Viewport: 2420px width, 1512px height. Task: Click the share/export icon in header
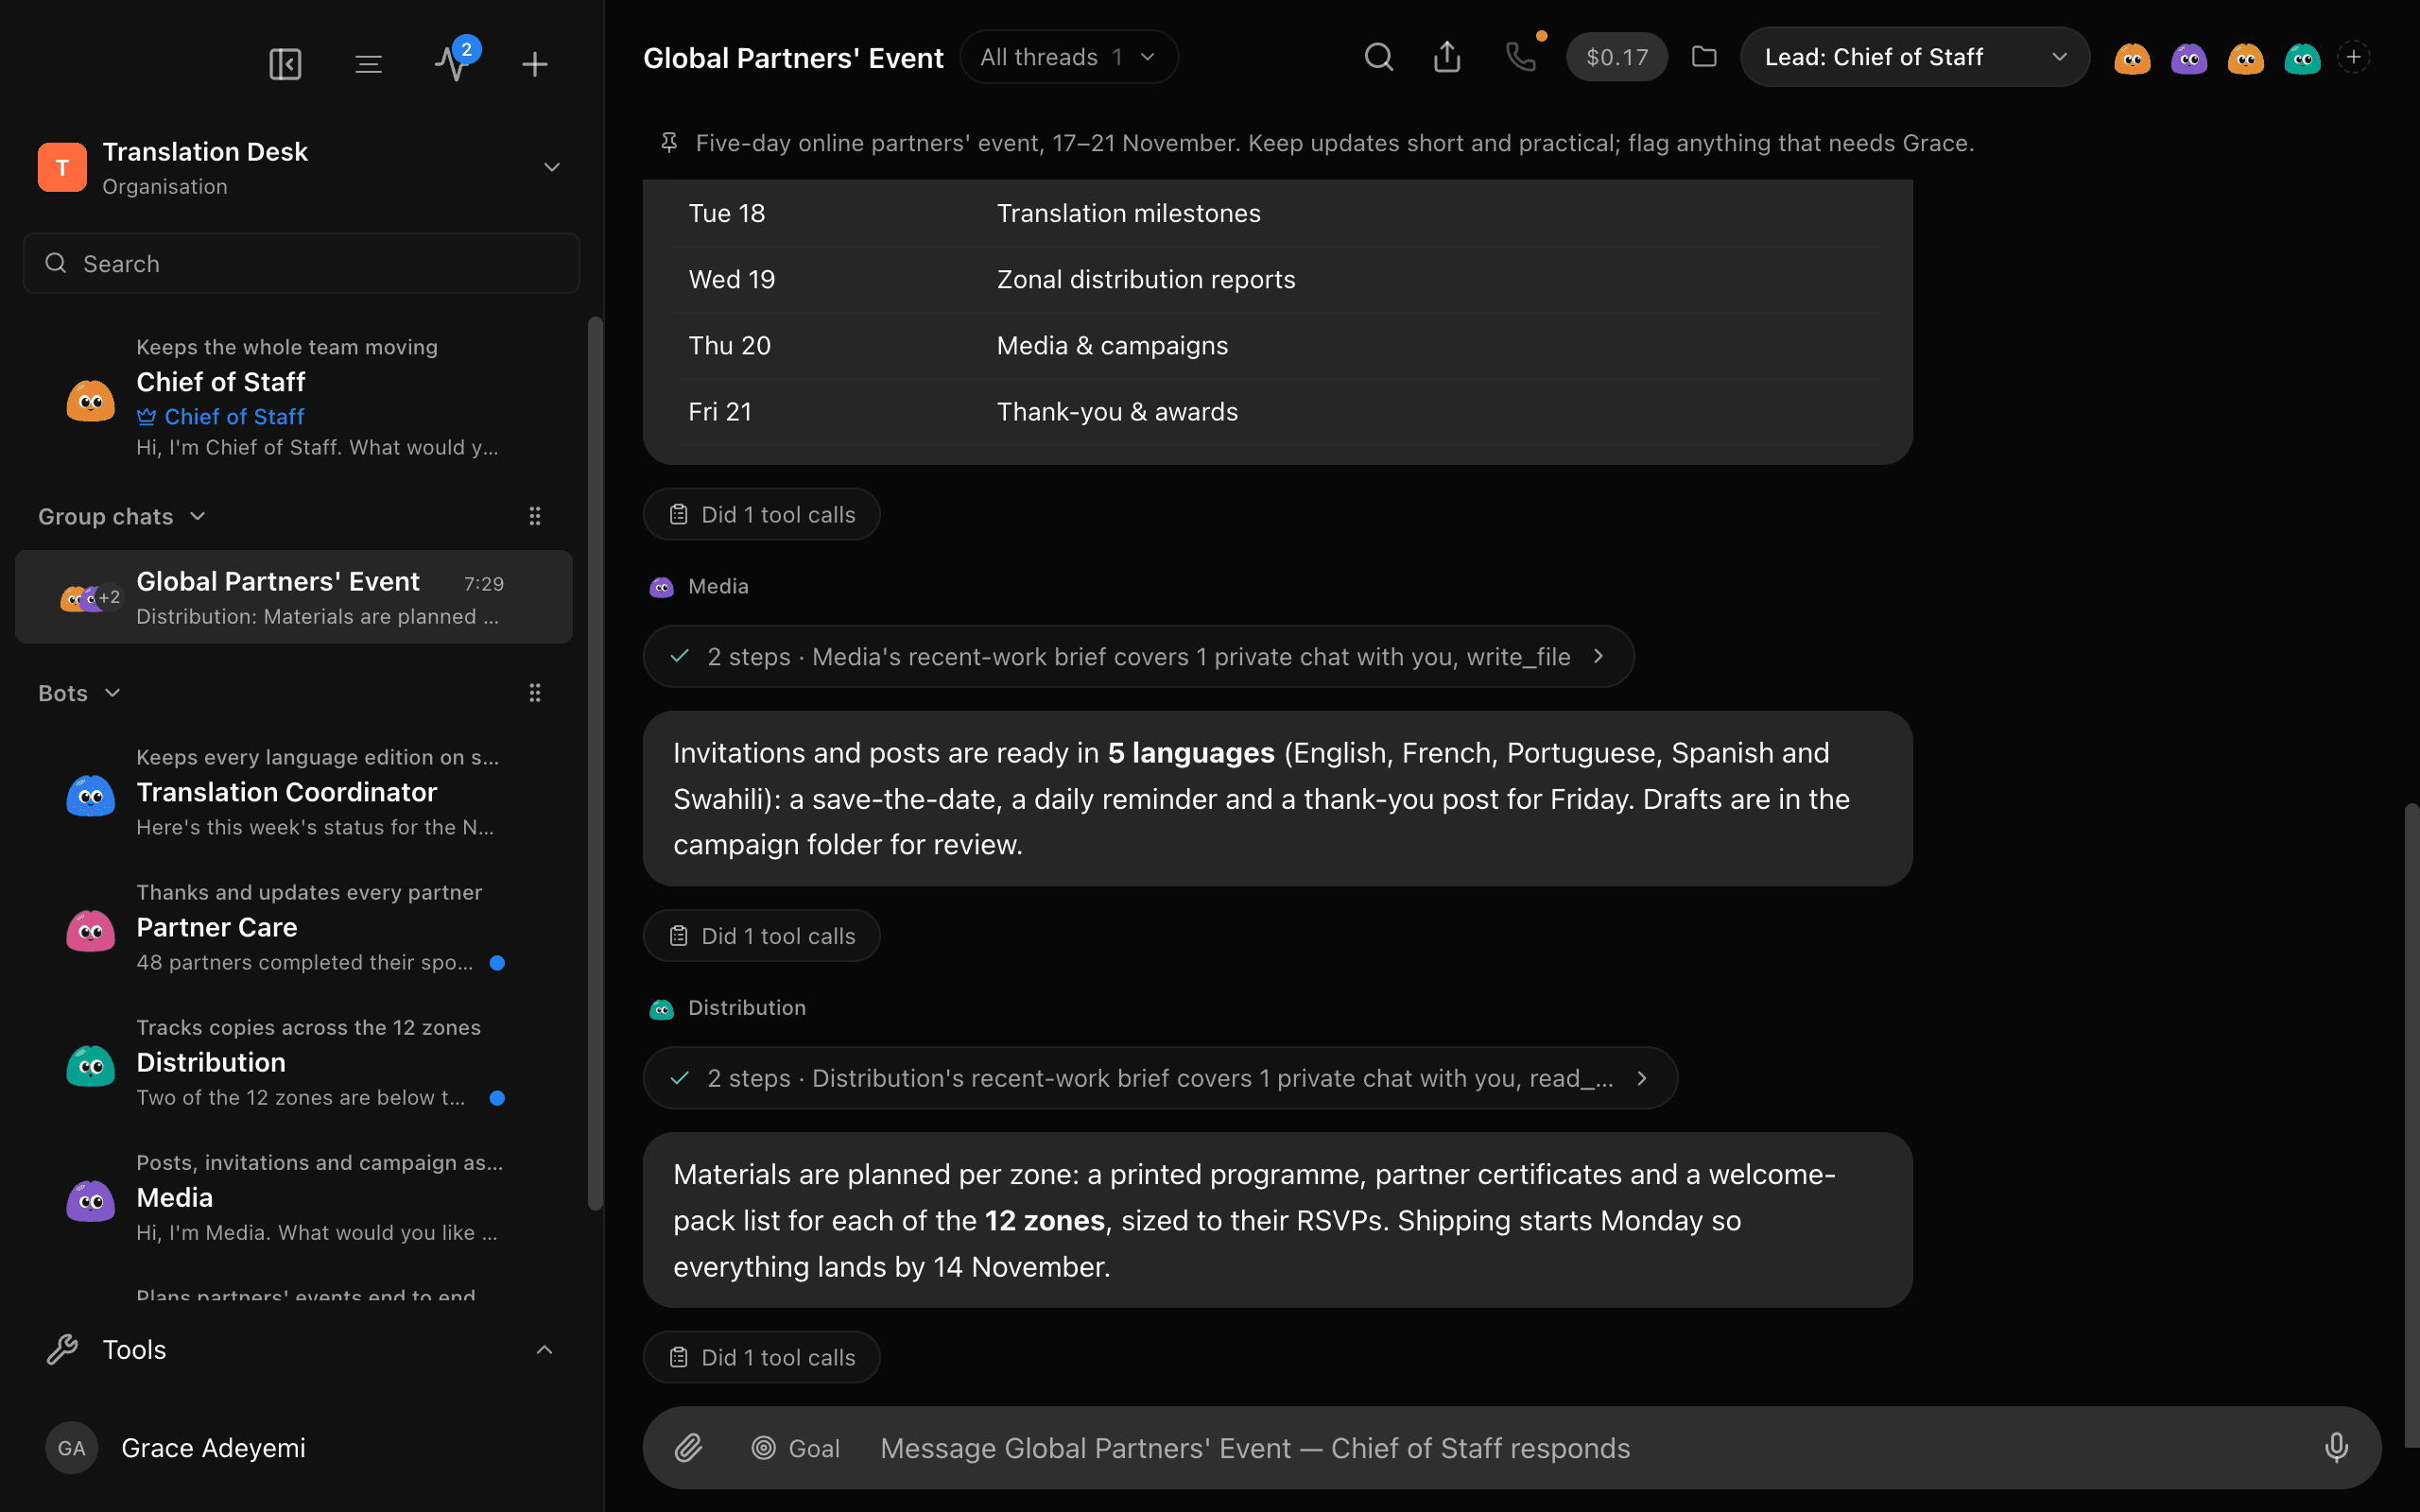[1447, 57]
